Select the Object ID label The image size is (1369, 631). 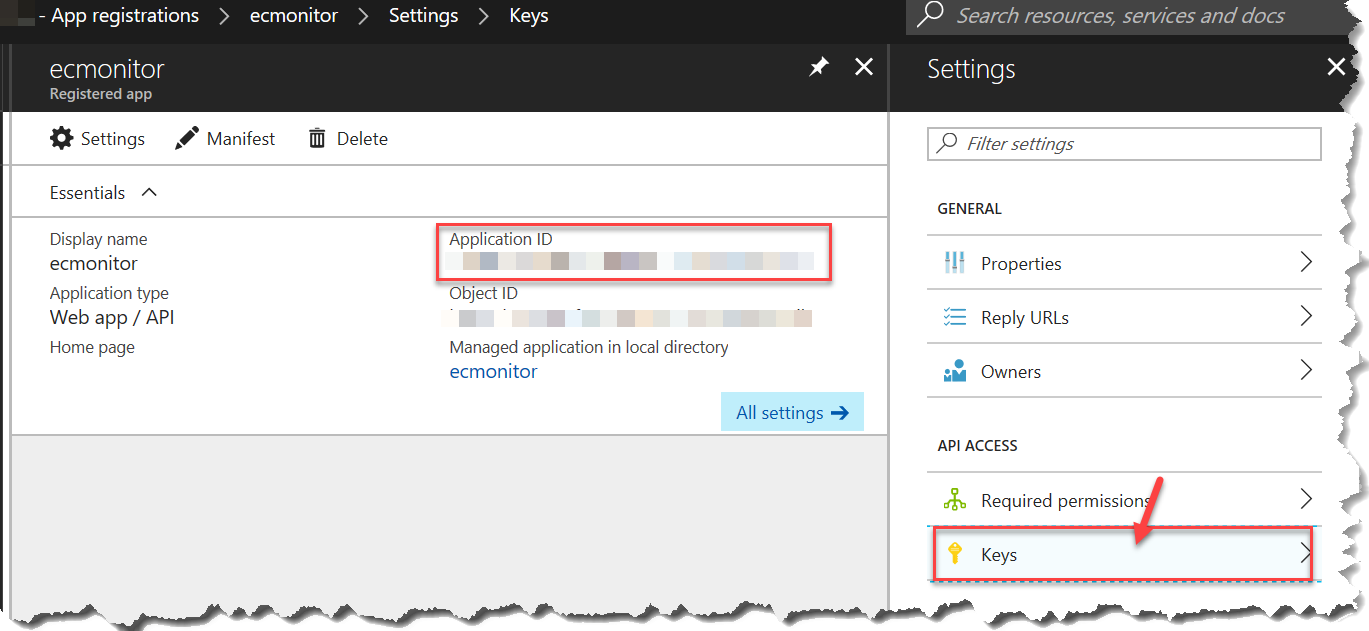484,293
